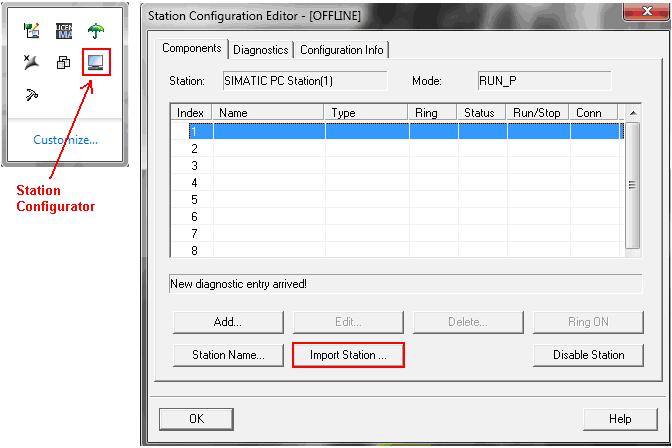The image size is (672, 448).
Task: Select index row 4
Action: tap(397, 183)
